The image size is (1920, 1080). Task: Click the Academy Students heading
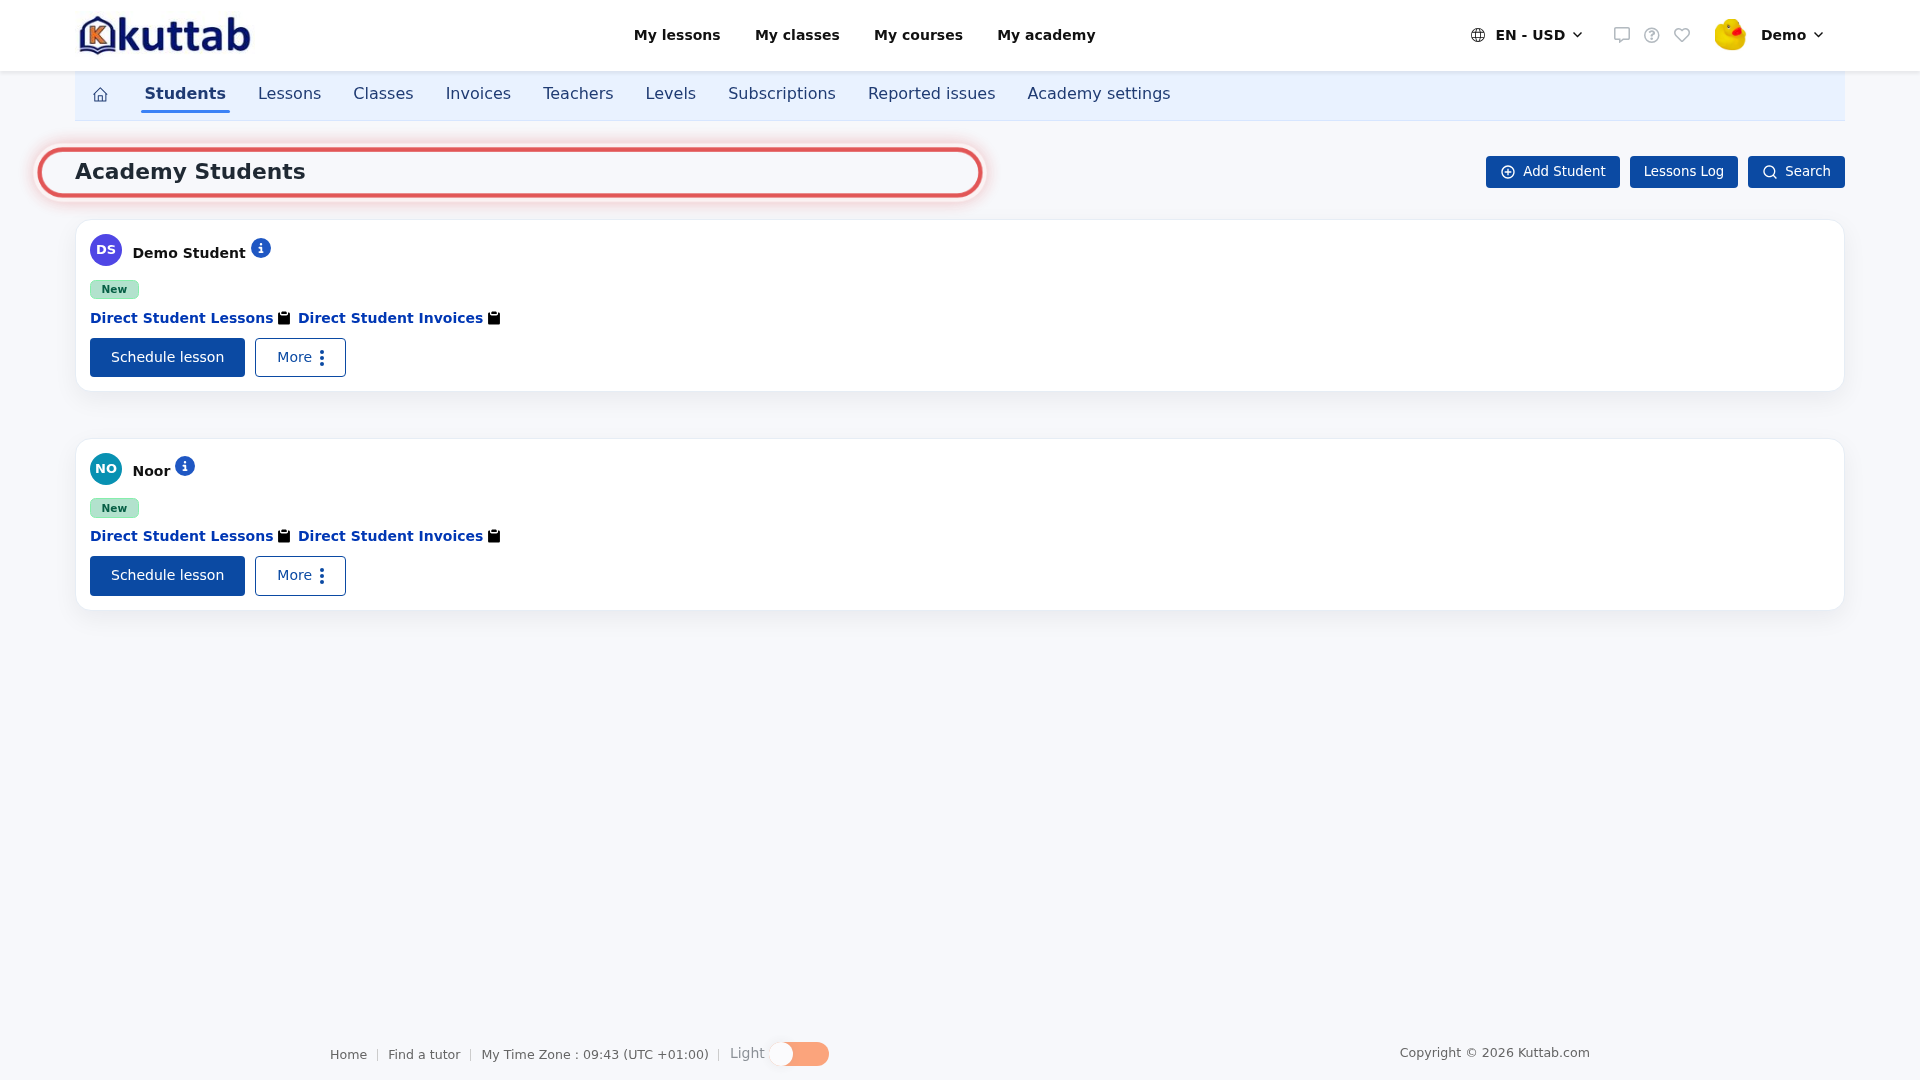(190, 172)
